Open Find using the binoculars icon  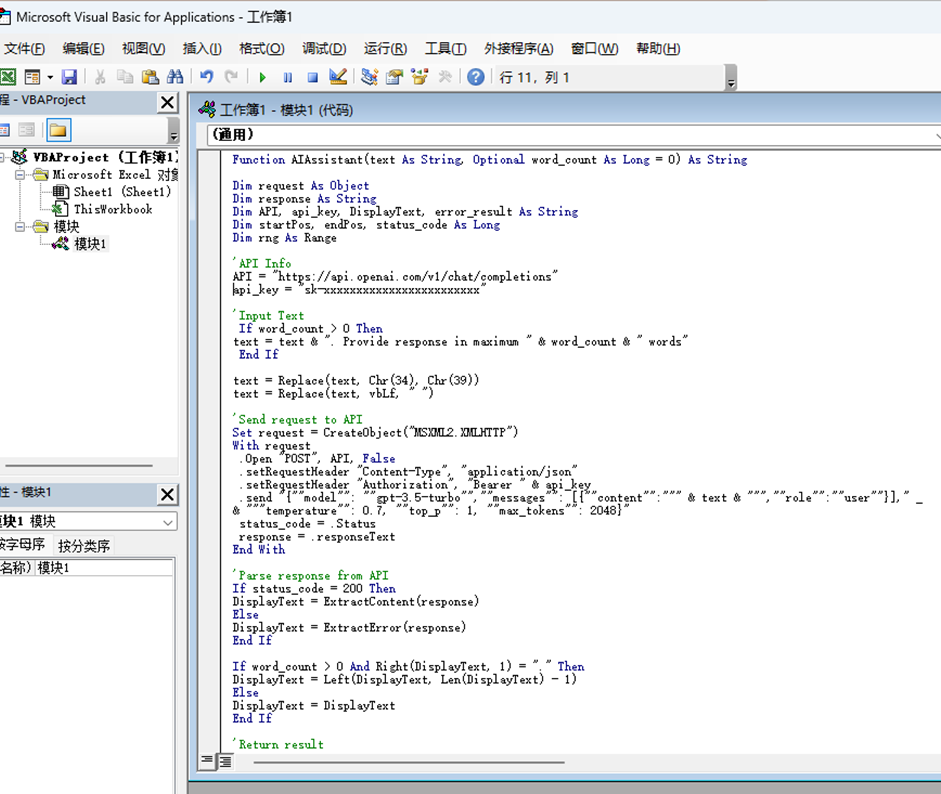[175, 76]
